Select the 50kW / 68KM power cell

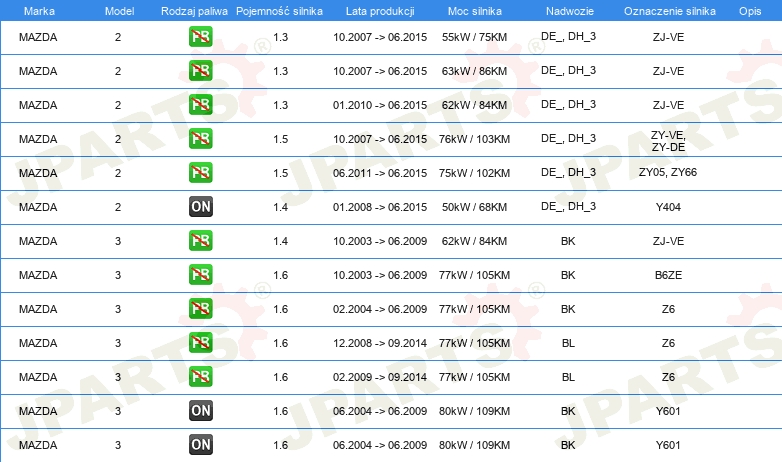pyautogui.click(x=474, y=207)
